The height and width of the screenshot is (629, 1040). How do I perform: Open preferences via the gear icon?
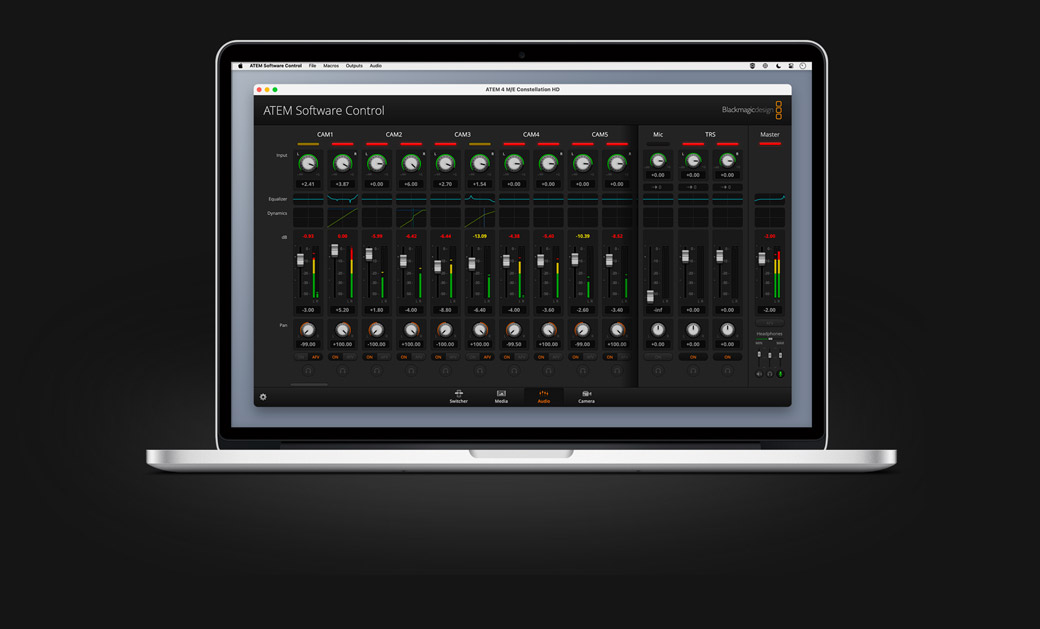pos(263,397)
